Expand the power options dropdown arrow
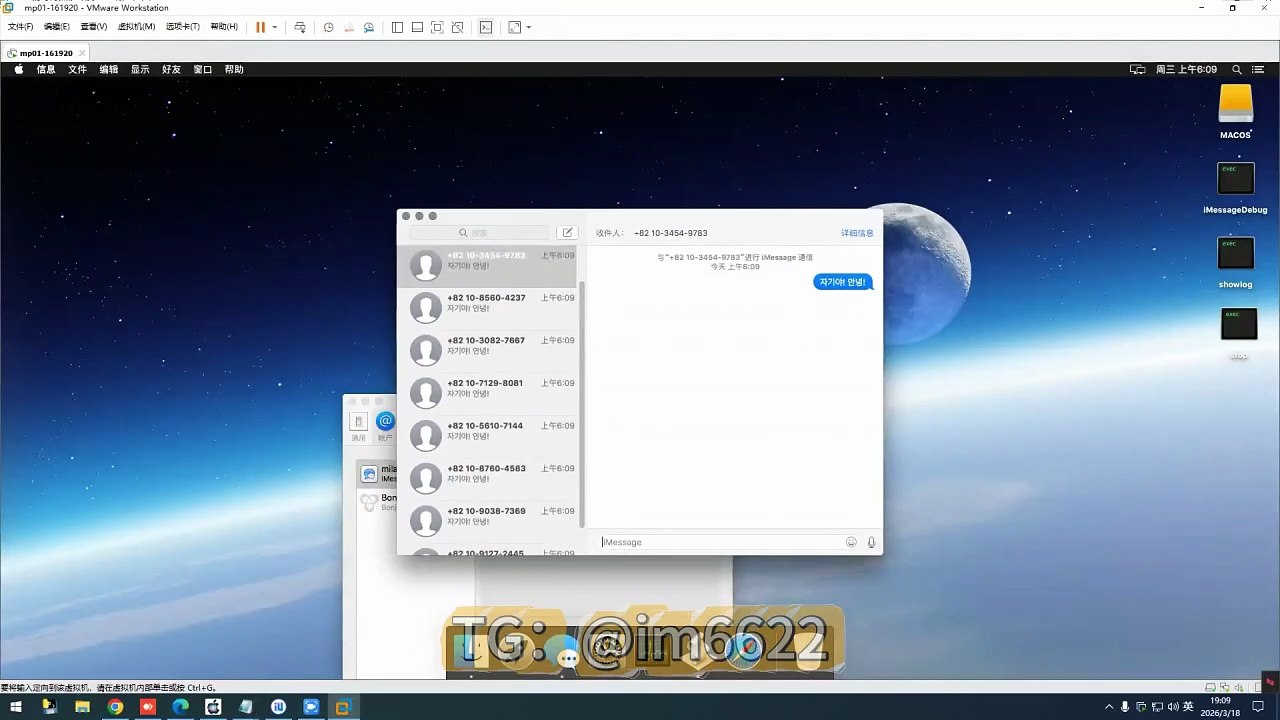The height and width of the screenshot is (720, 1280). [275, 27]
